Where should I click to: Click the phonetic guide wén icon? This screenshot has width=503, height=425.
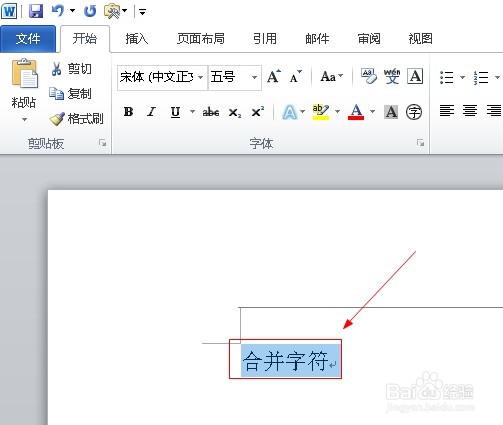point(392,76)
